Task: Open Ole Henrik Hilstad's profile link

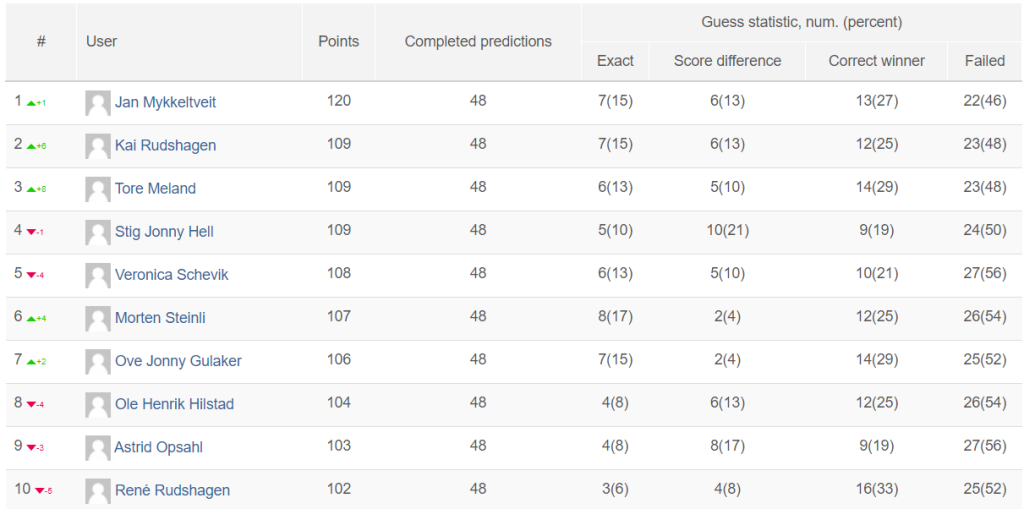Action: (x=174, y=404)
